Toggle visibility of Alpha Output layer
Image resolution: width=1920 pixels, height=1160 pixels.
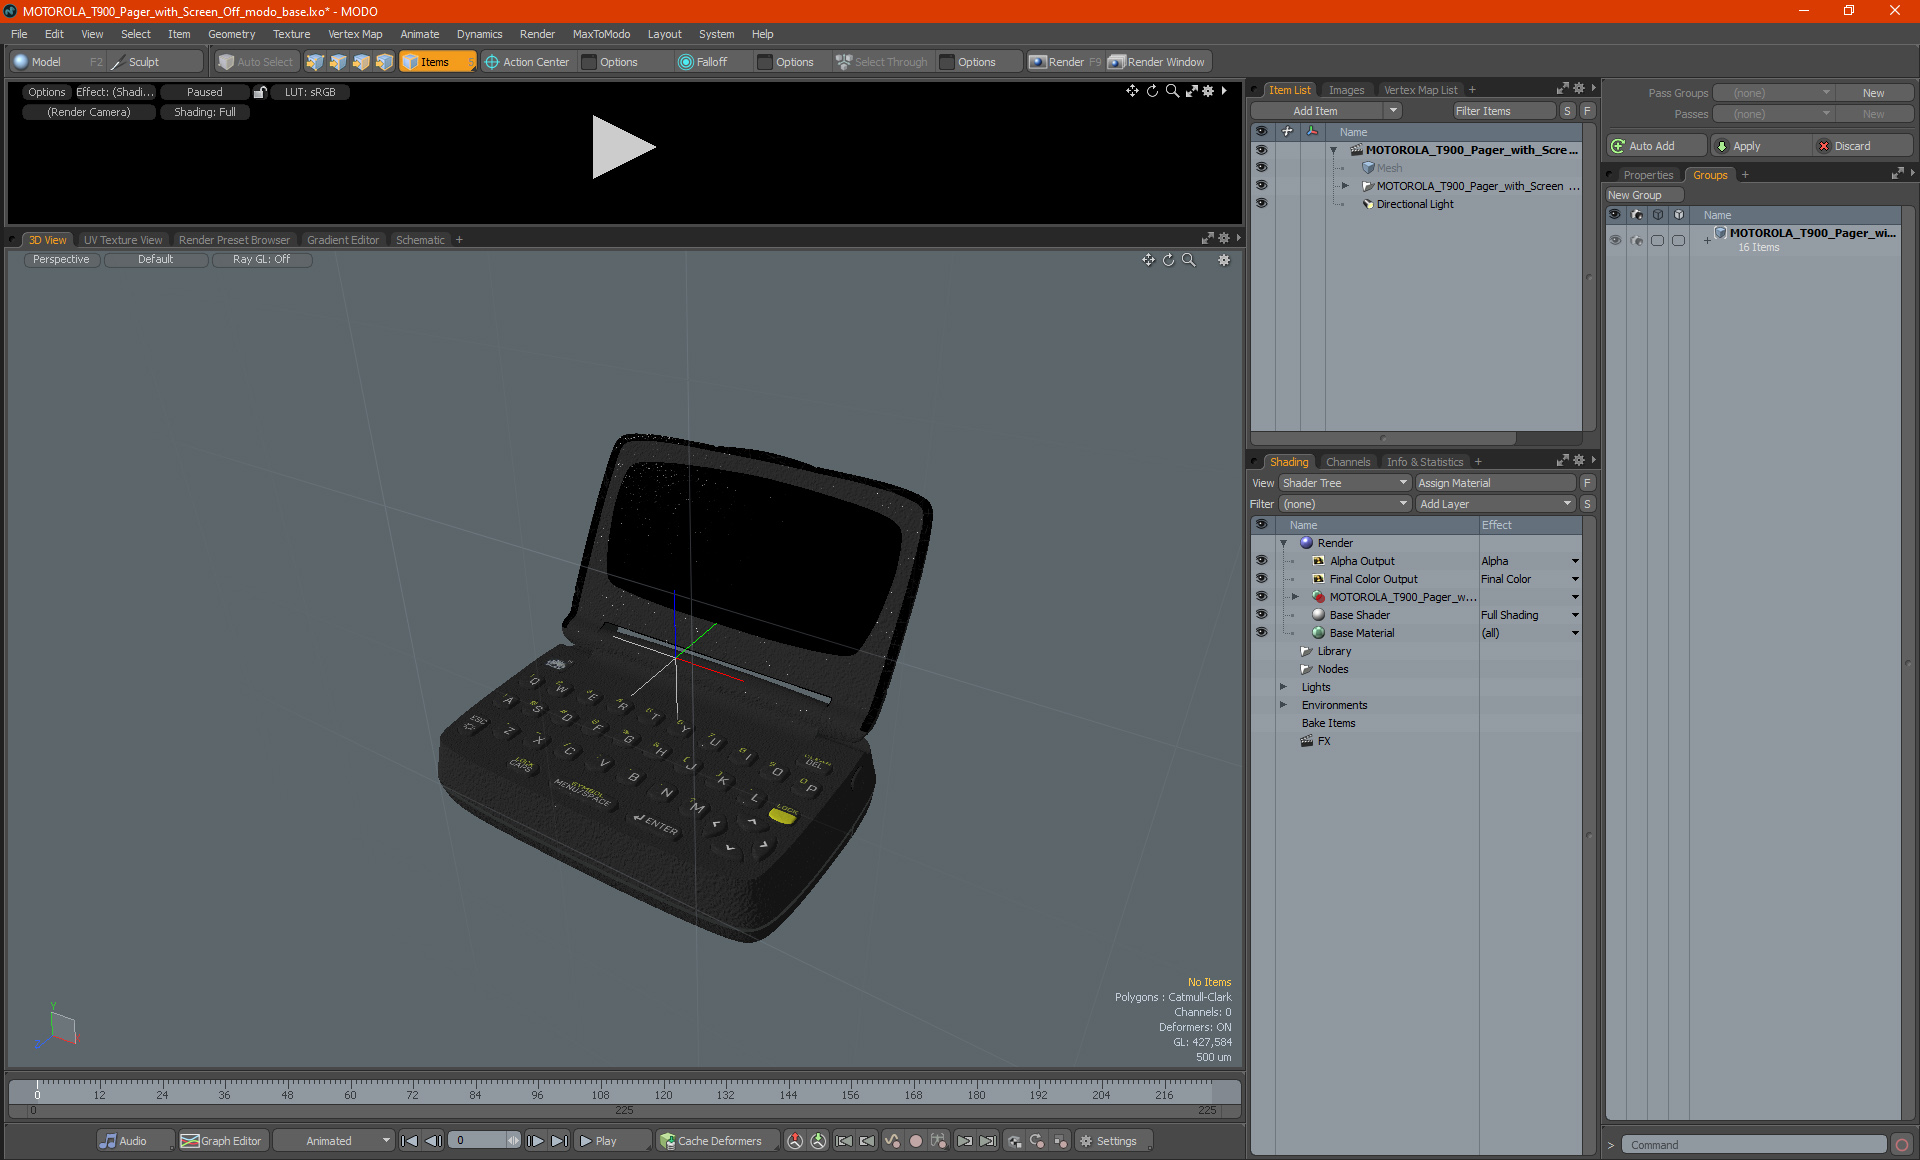[1261, 561]
